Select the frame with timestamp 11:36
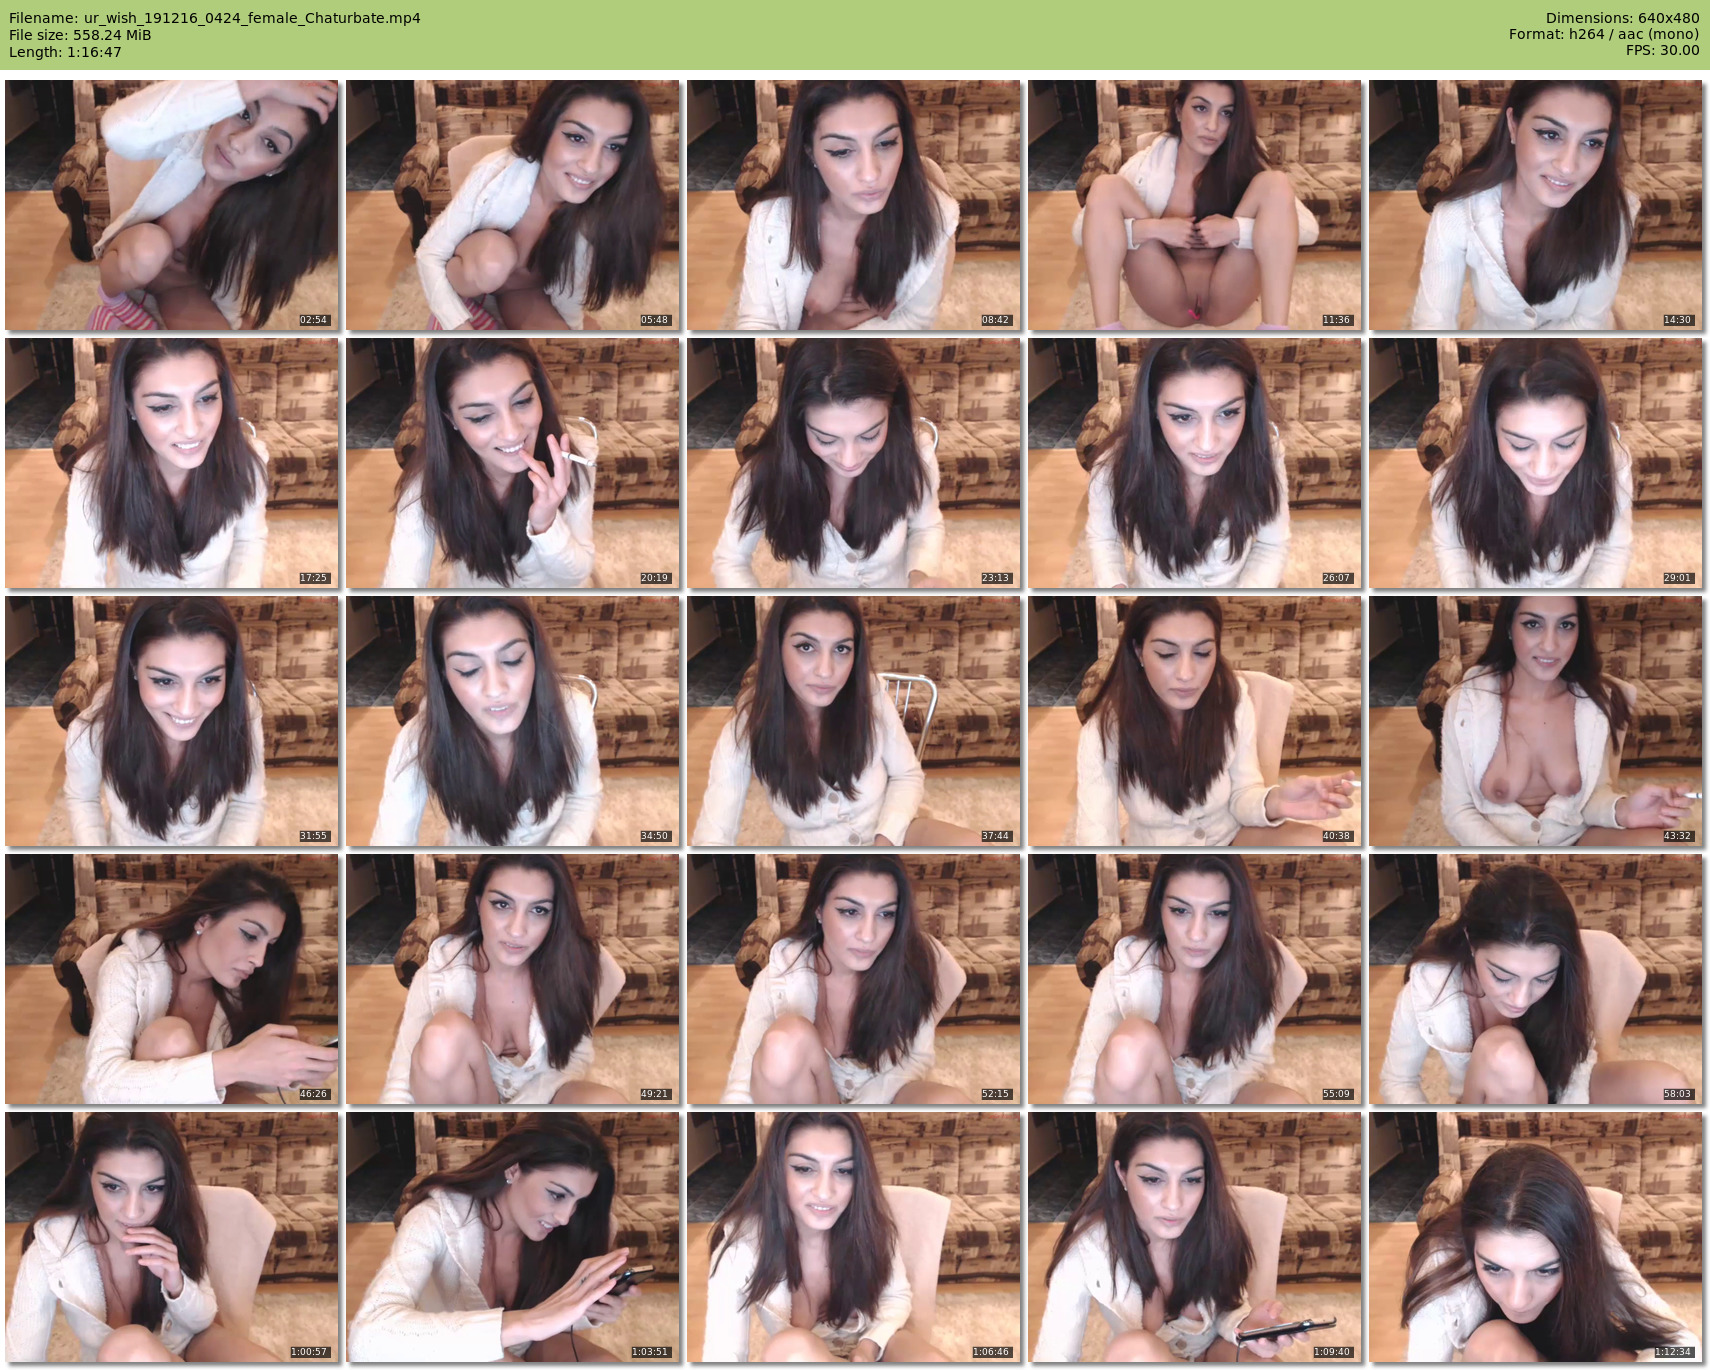1710x1370 pixels. pos(1195,205)
